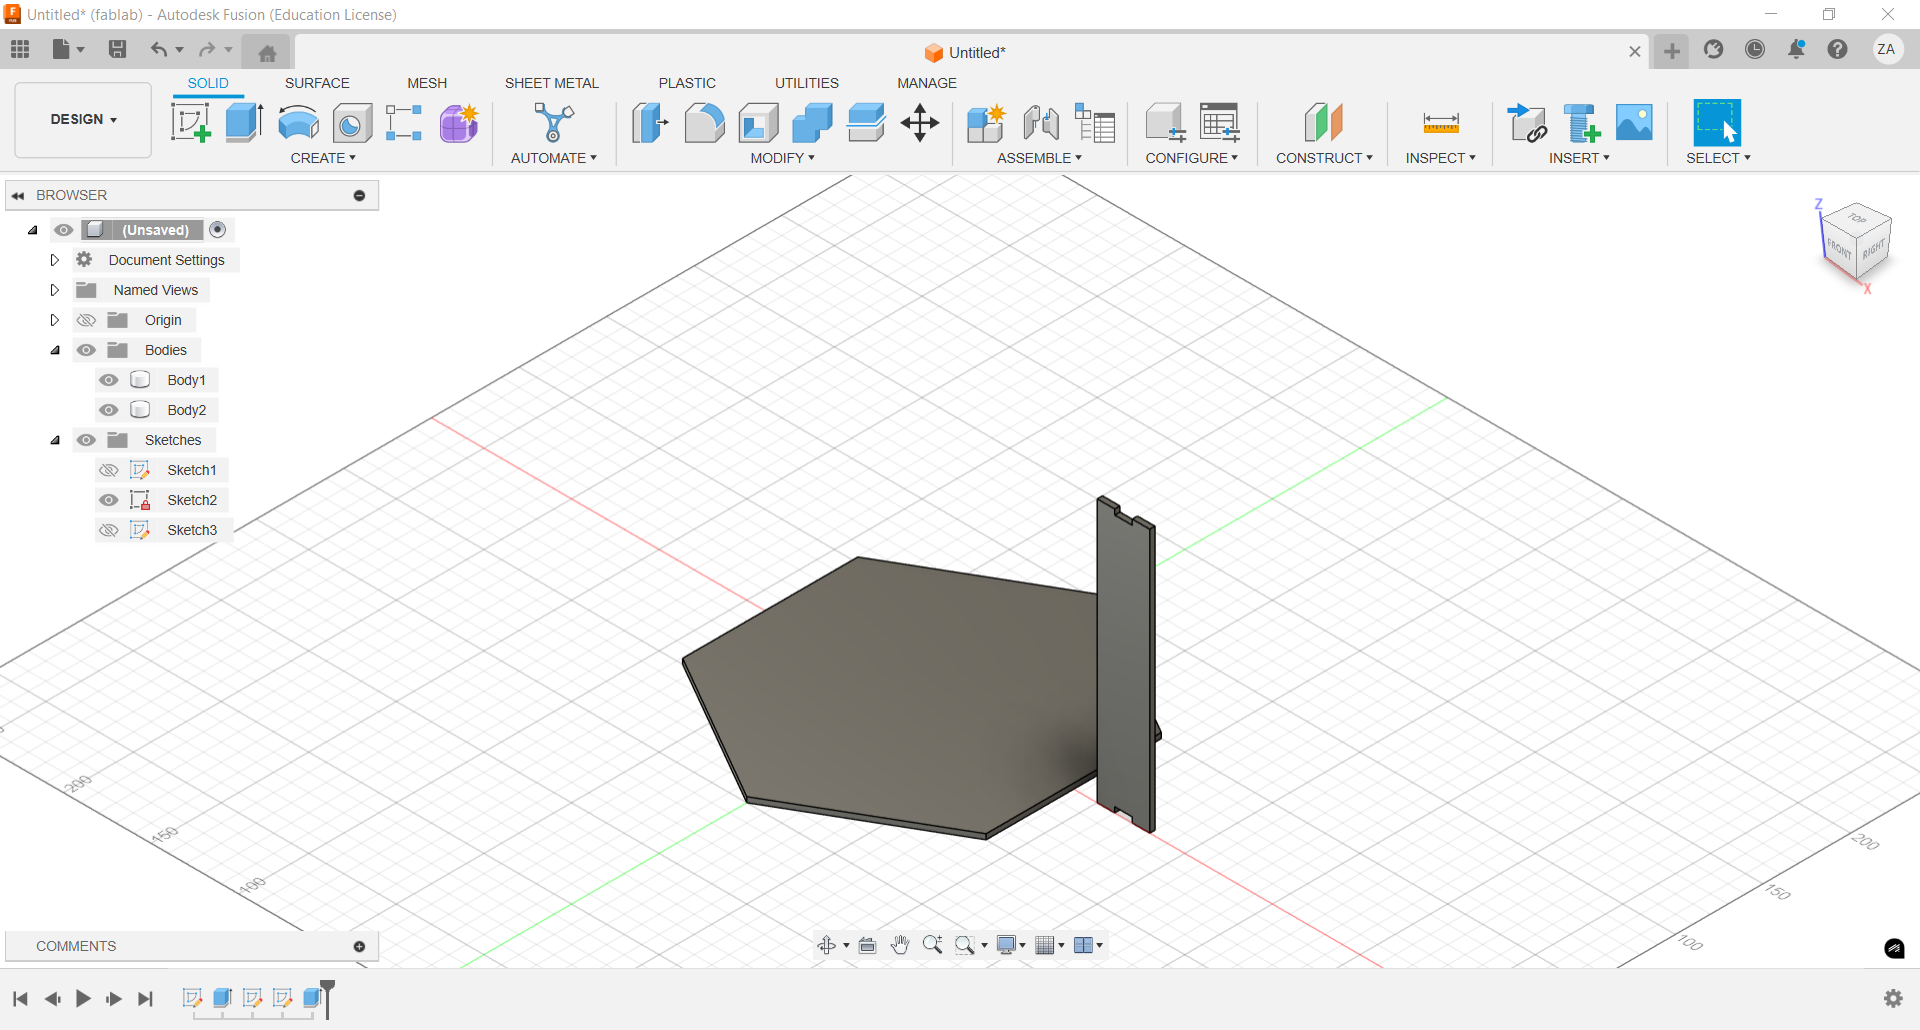Select the Fillet tool
This screenshot has width=1920, height=1030.
pos(704,123)
